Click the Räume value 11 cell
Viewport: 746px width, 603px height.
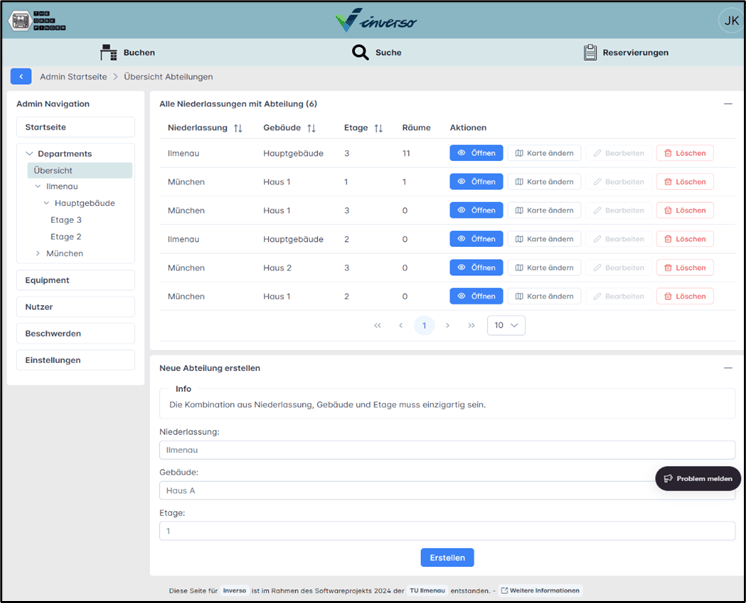click(x=406, y=153)
